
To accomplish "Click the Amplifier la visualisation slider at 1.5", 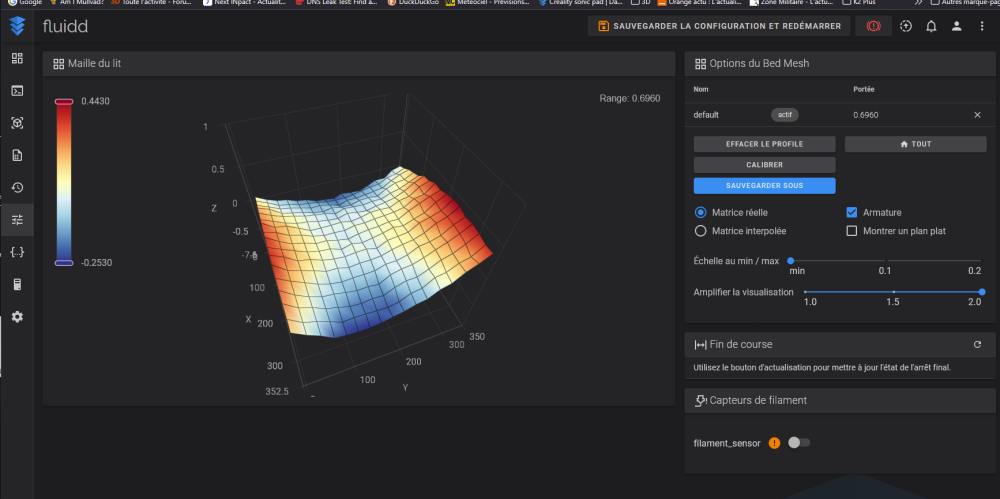I will [893, 292].
